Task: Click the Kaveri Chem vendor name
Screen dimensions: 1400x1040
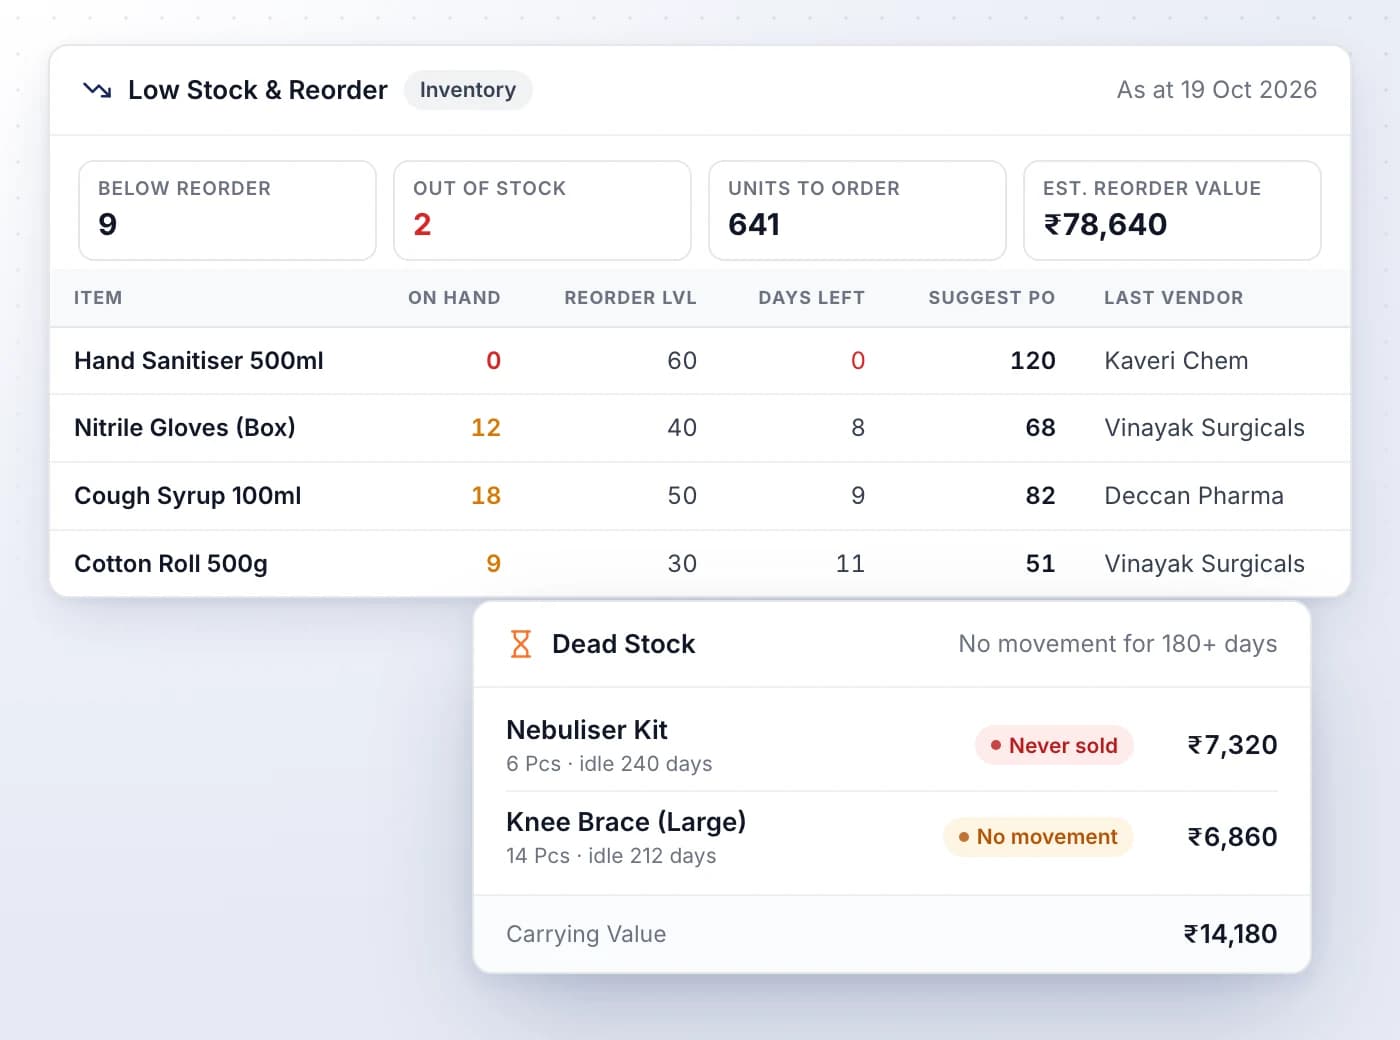Action: point(1176,361)
